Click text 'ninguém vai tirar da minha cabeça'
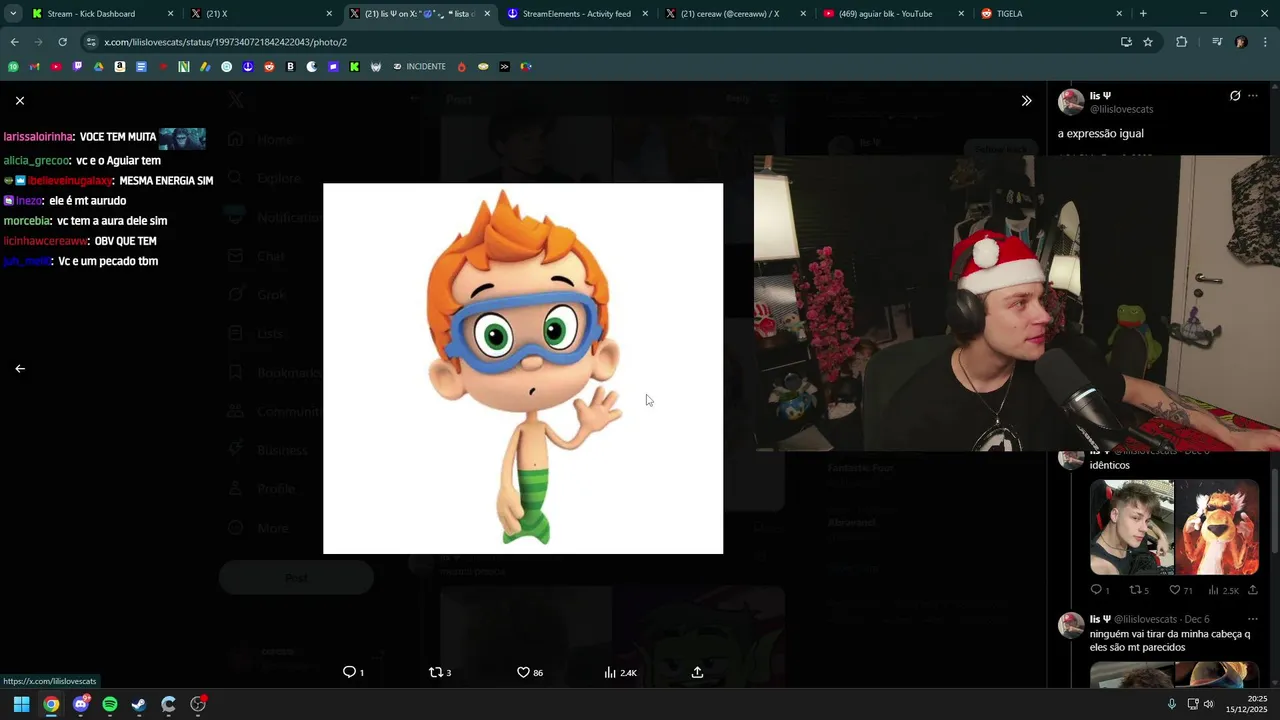Screen dimensions: 1280x720 [x=1169, y=634]
